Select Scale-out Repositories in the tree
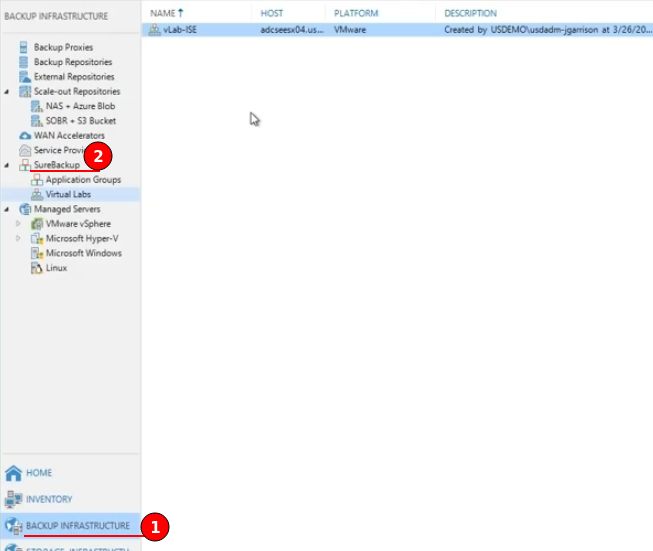Screen dimensions: 653x551 pos(77,91)
